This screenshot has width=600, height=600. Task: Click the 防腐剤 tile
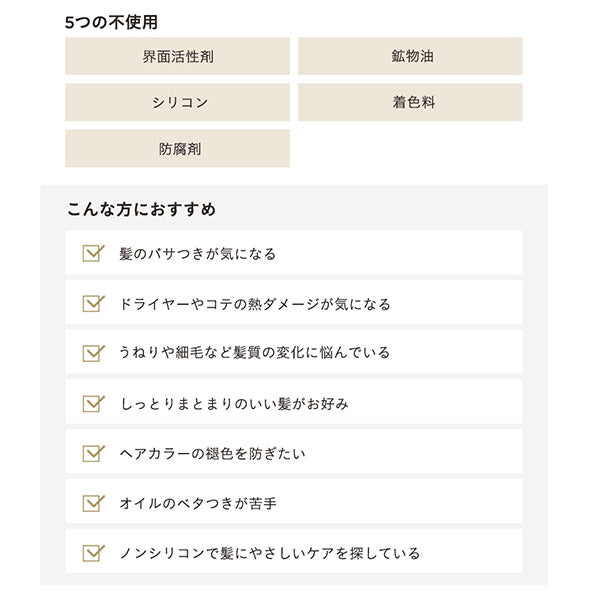pos(177,148)
